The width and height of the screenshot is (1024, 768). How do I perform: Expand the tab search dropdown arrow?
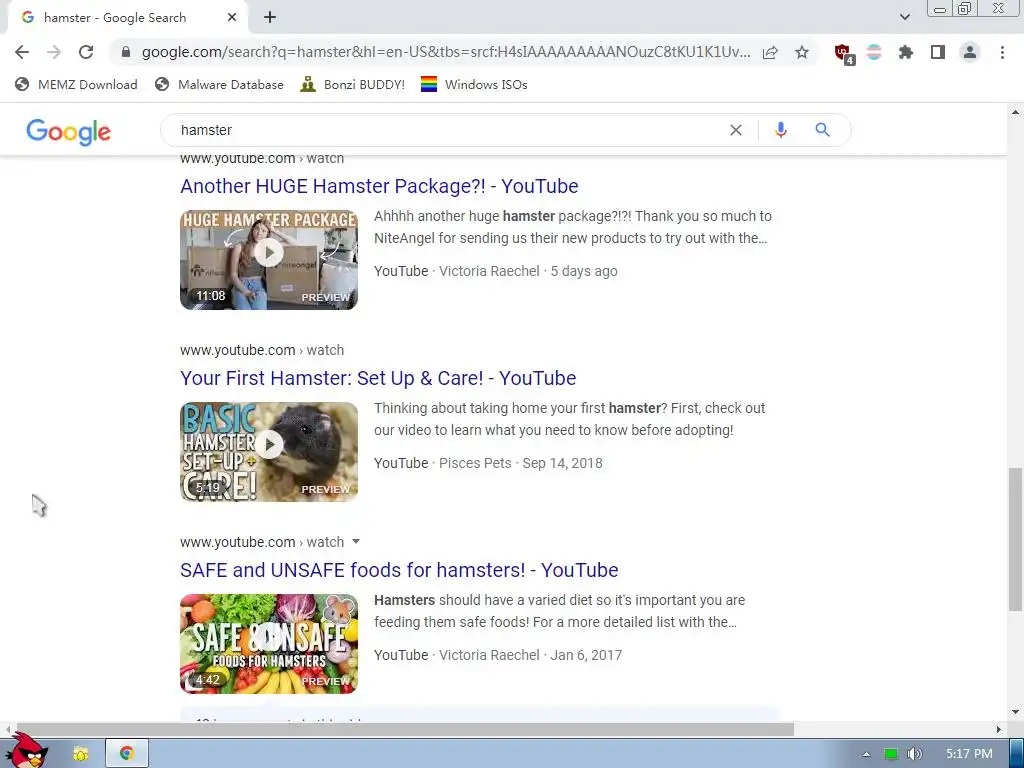click(904, 17)
